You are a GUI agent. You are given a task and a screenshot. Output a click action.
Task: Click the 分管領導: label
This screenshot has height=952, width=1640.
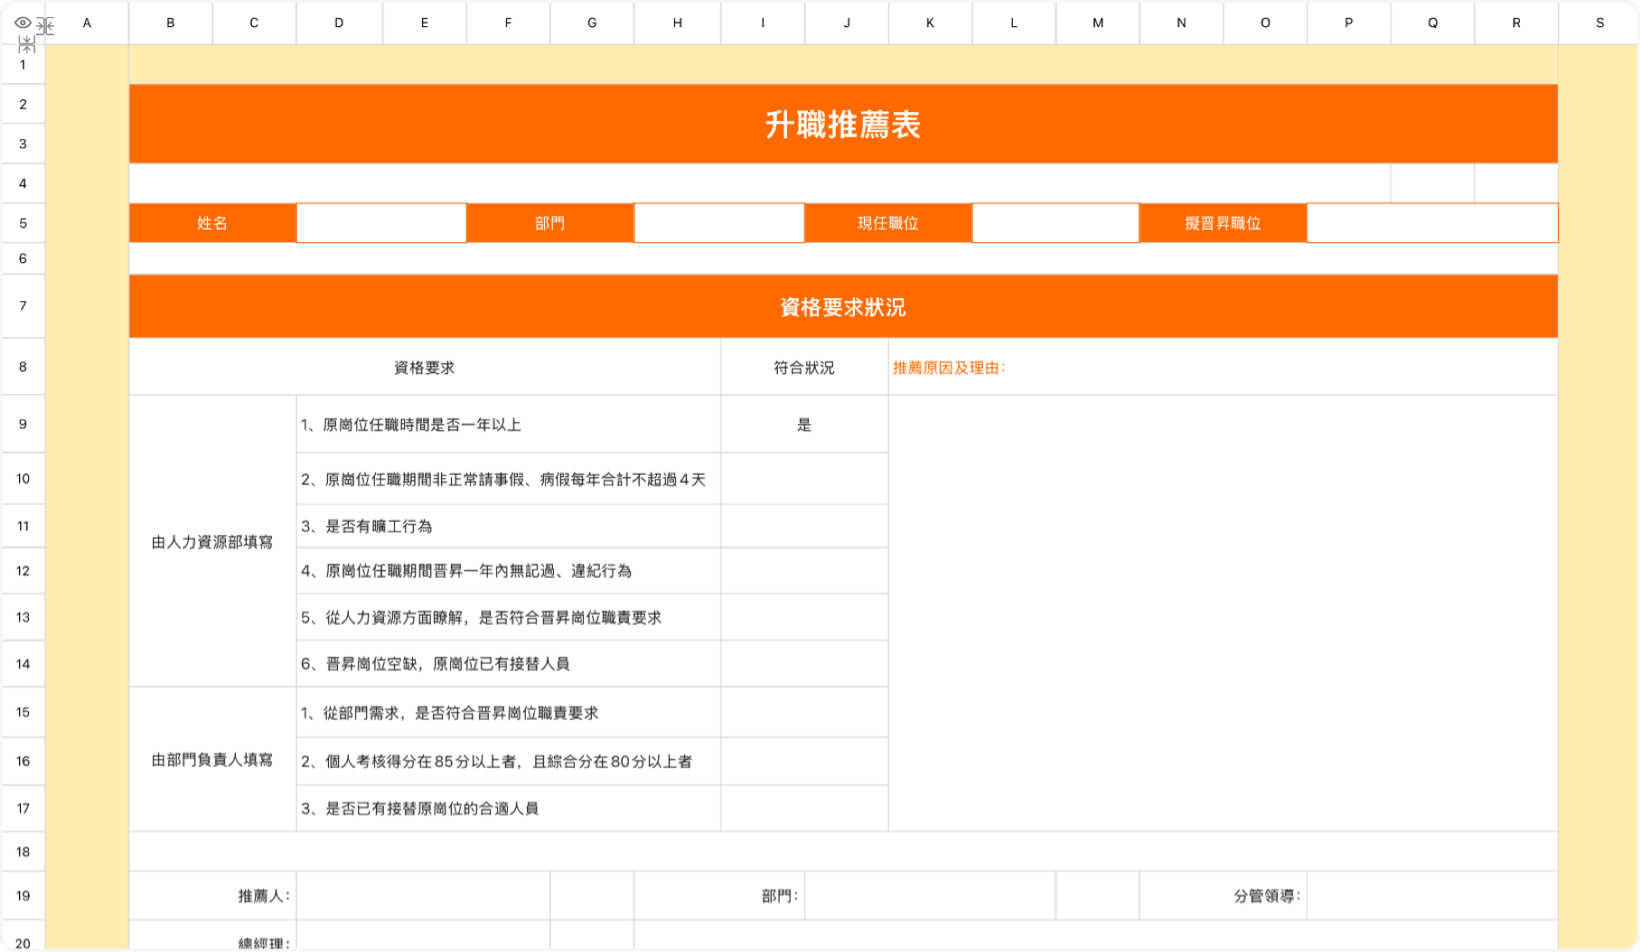point(1267,896)
